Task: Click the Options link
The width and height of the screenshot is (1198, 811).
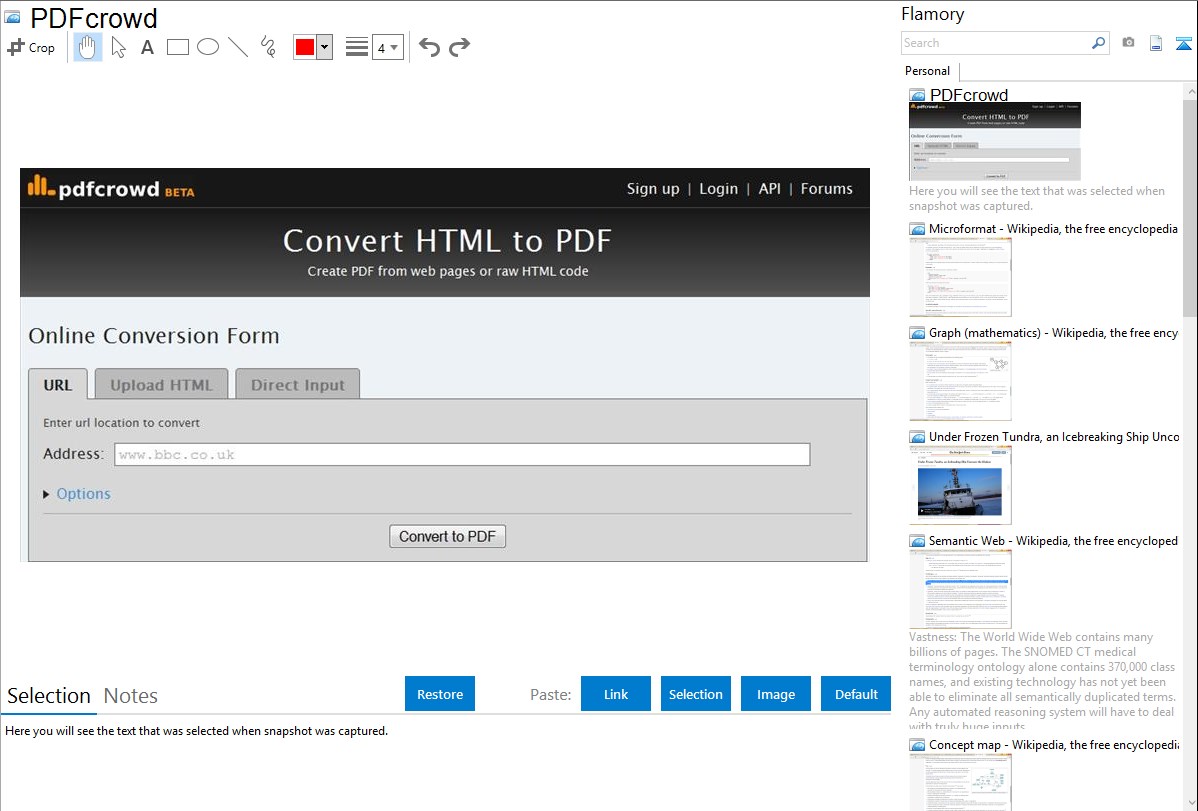Action: (x=83, y=494)
